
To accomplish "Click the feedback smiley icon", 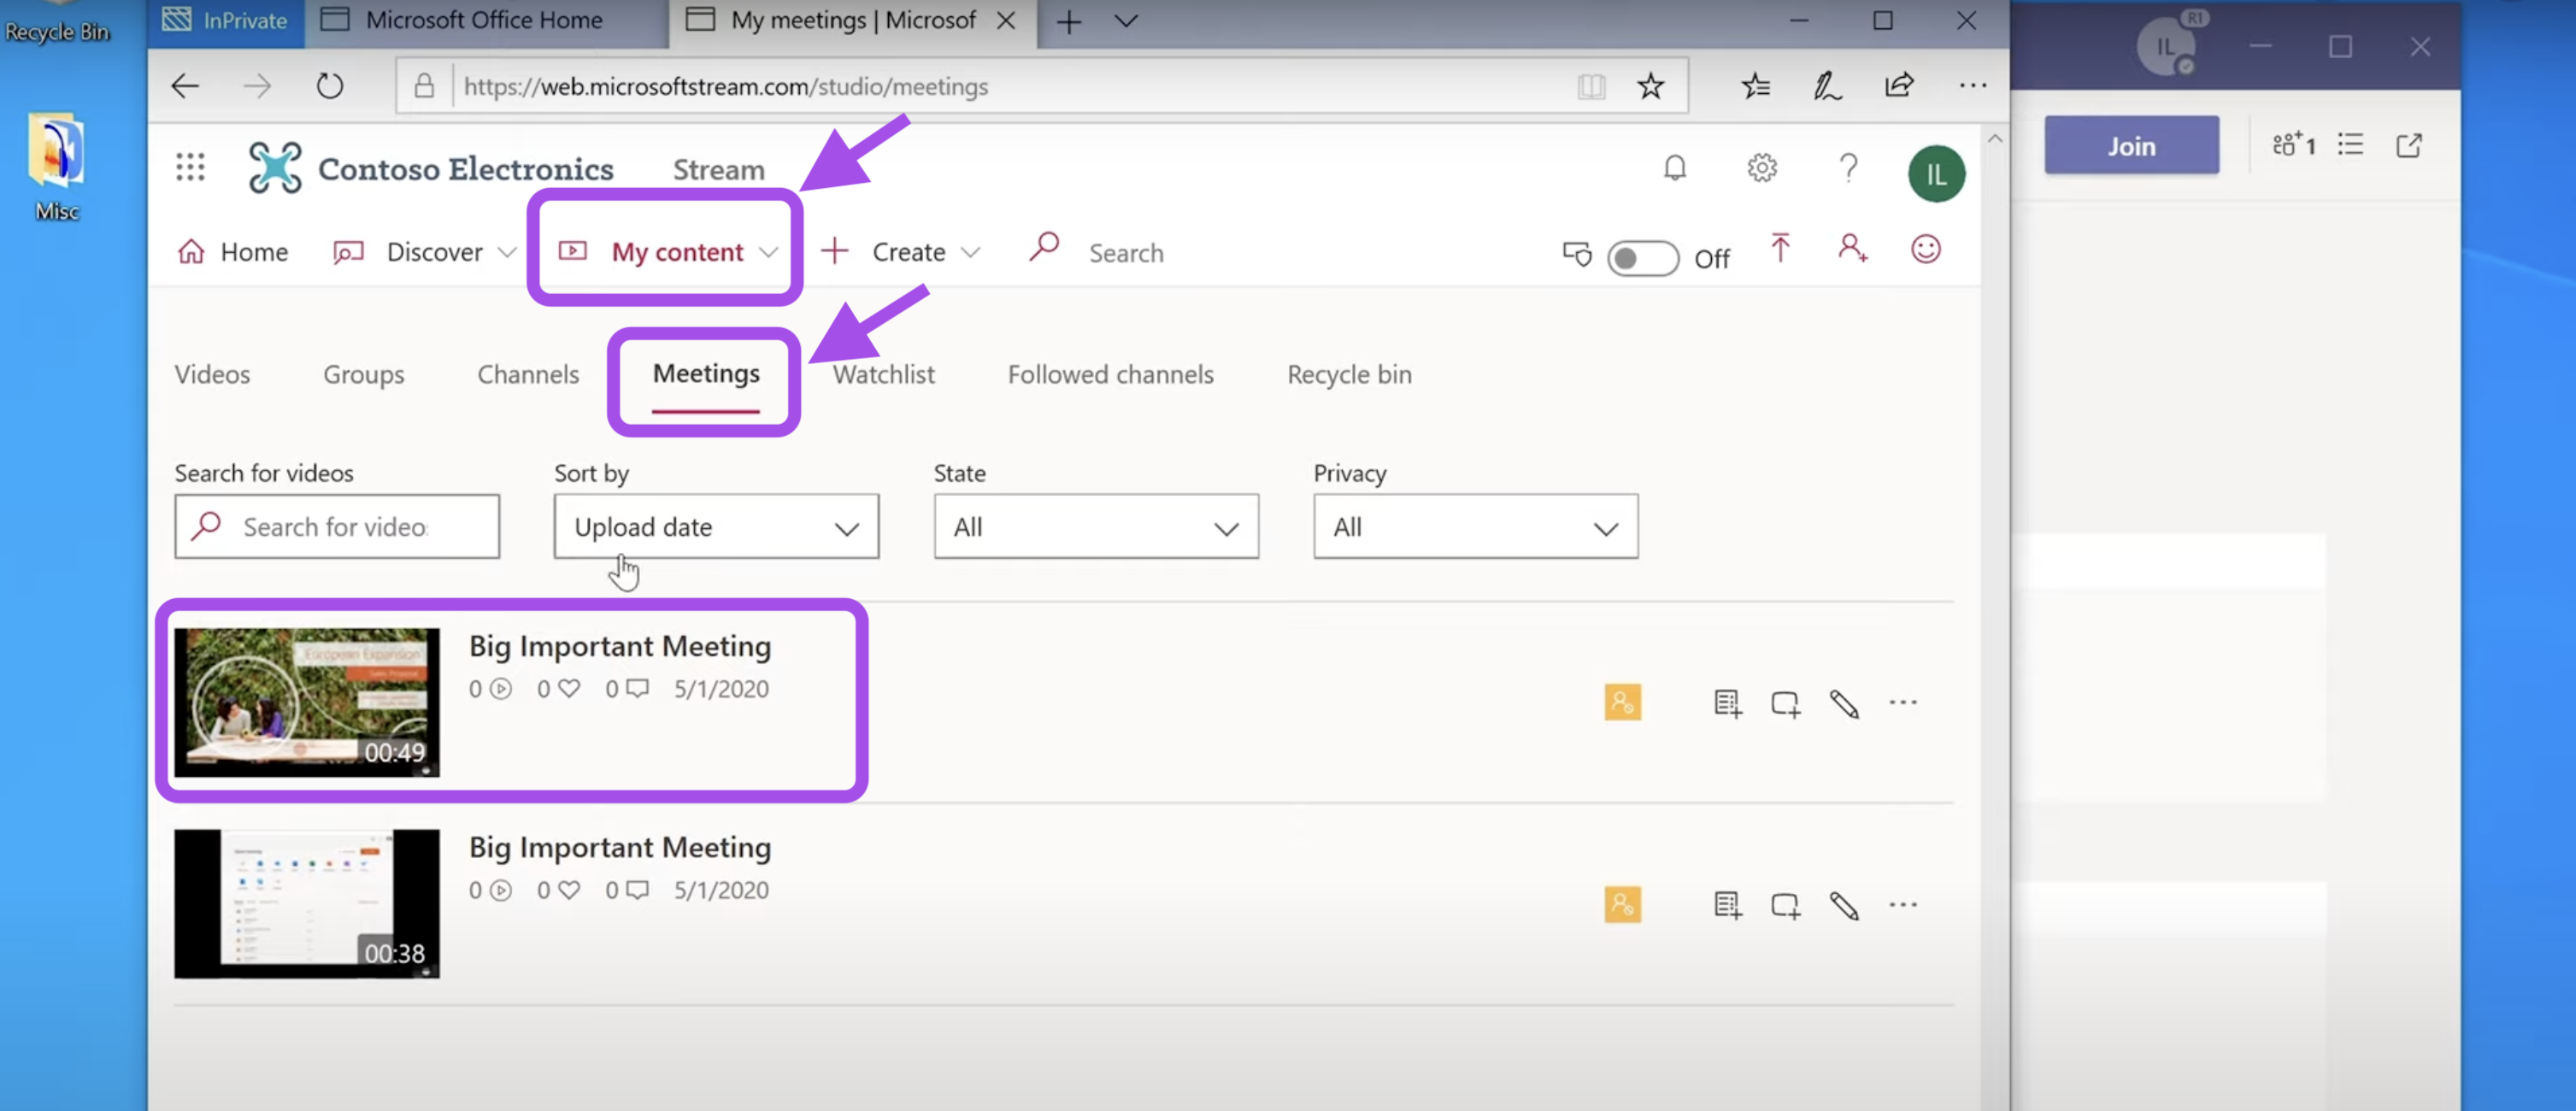I will click(1925, 249).
